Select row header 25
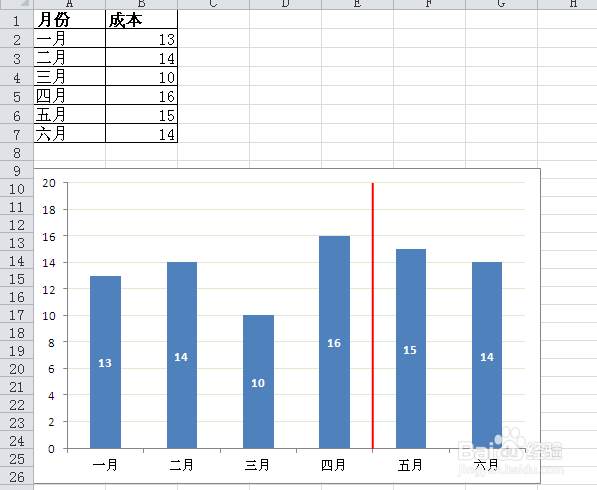This screenshot has height=490, width=597. [x=17, y=459]
